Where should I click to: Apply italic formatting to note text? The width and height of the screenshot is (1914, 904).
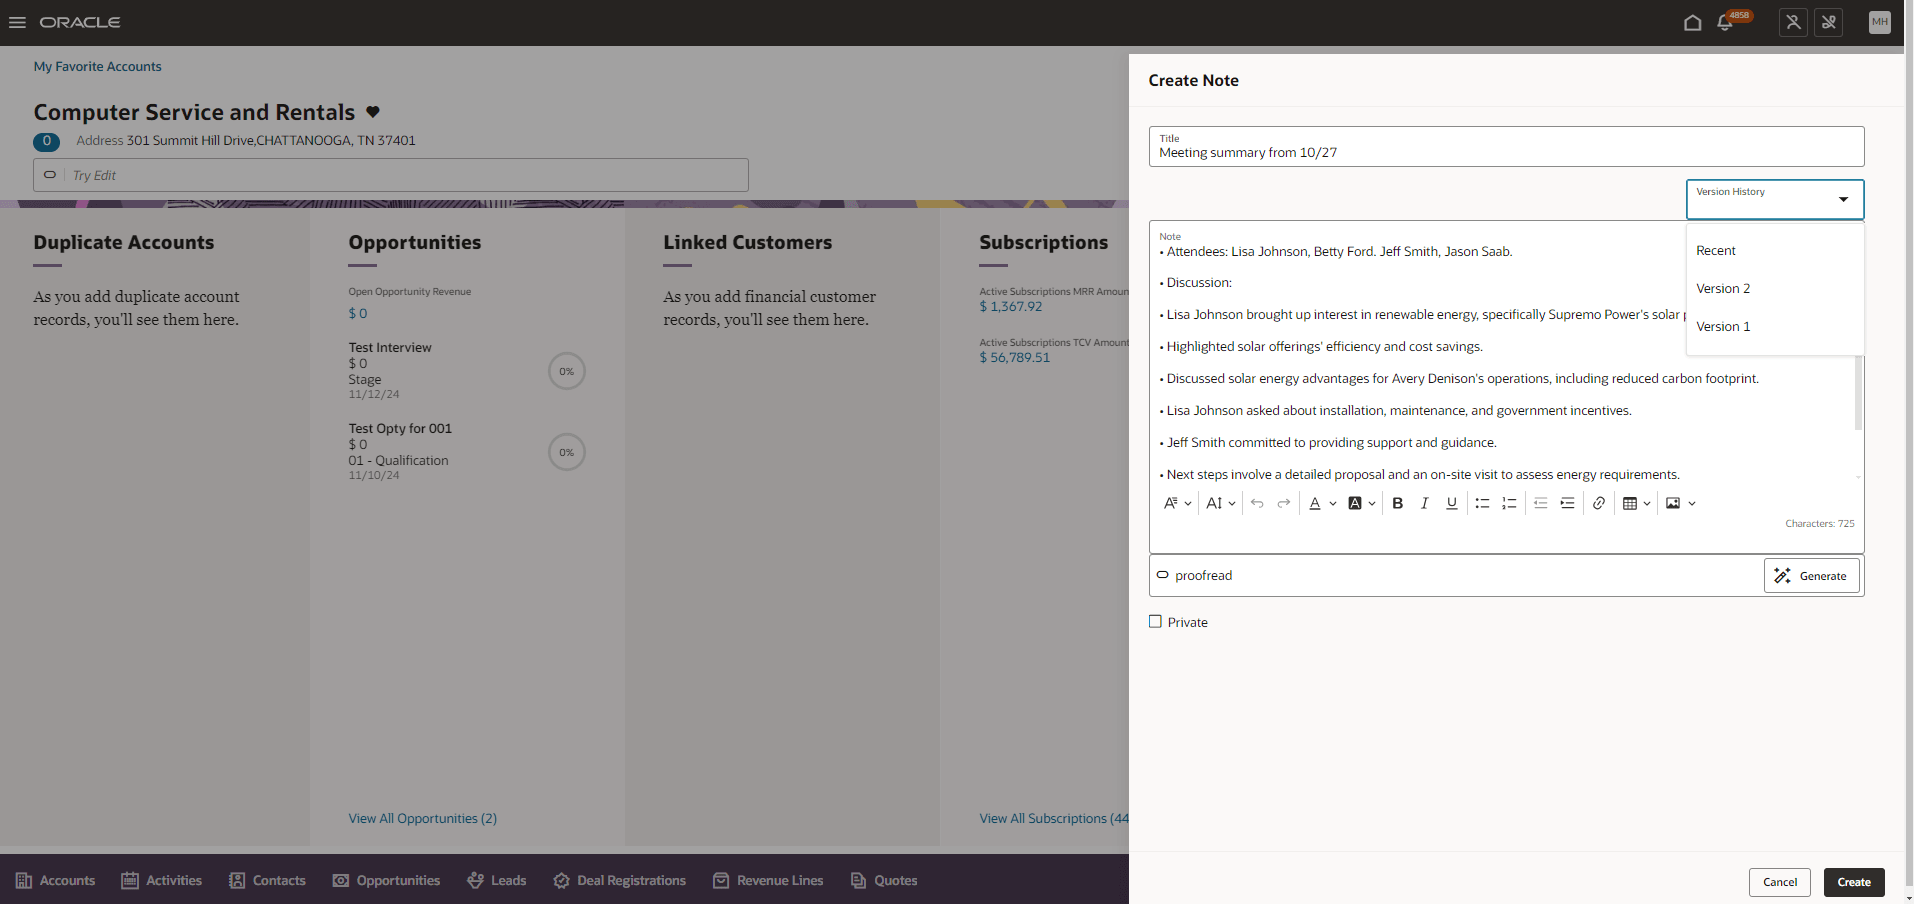[1424, 503]
